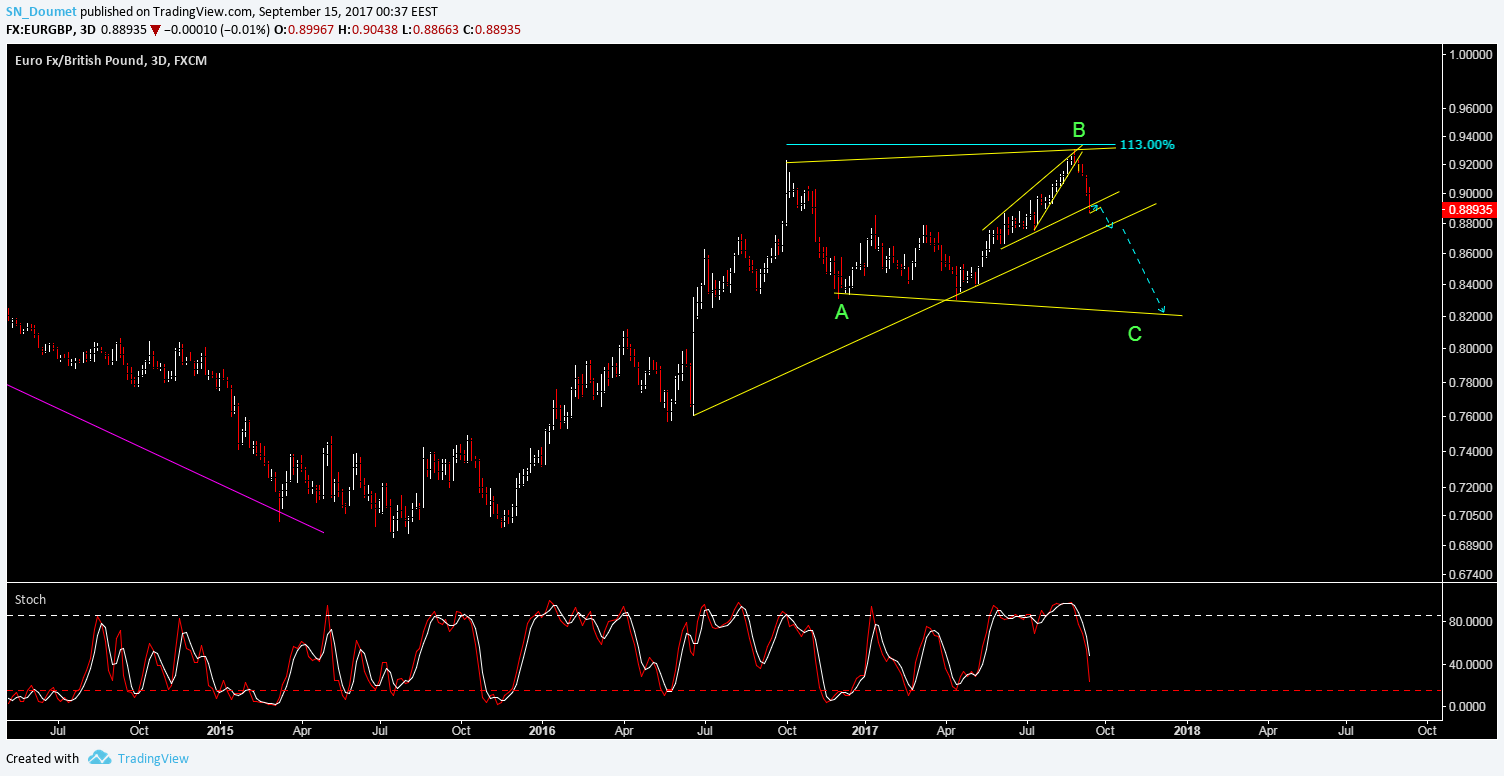Click the closing price value C:0.88935
Image resolution: width=1504 pixels, height=776 pixels.
pos(491,29)
